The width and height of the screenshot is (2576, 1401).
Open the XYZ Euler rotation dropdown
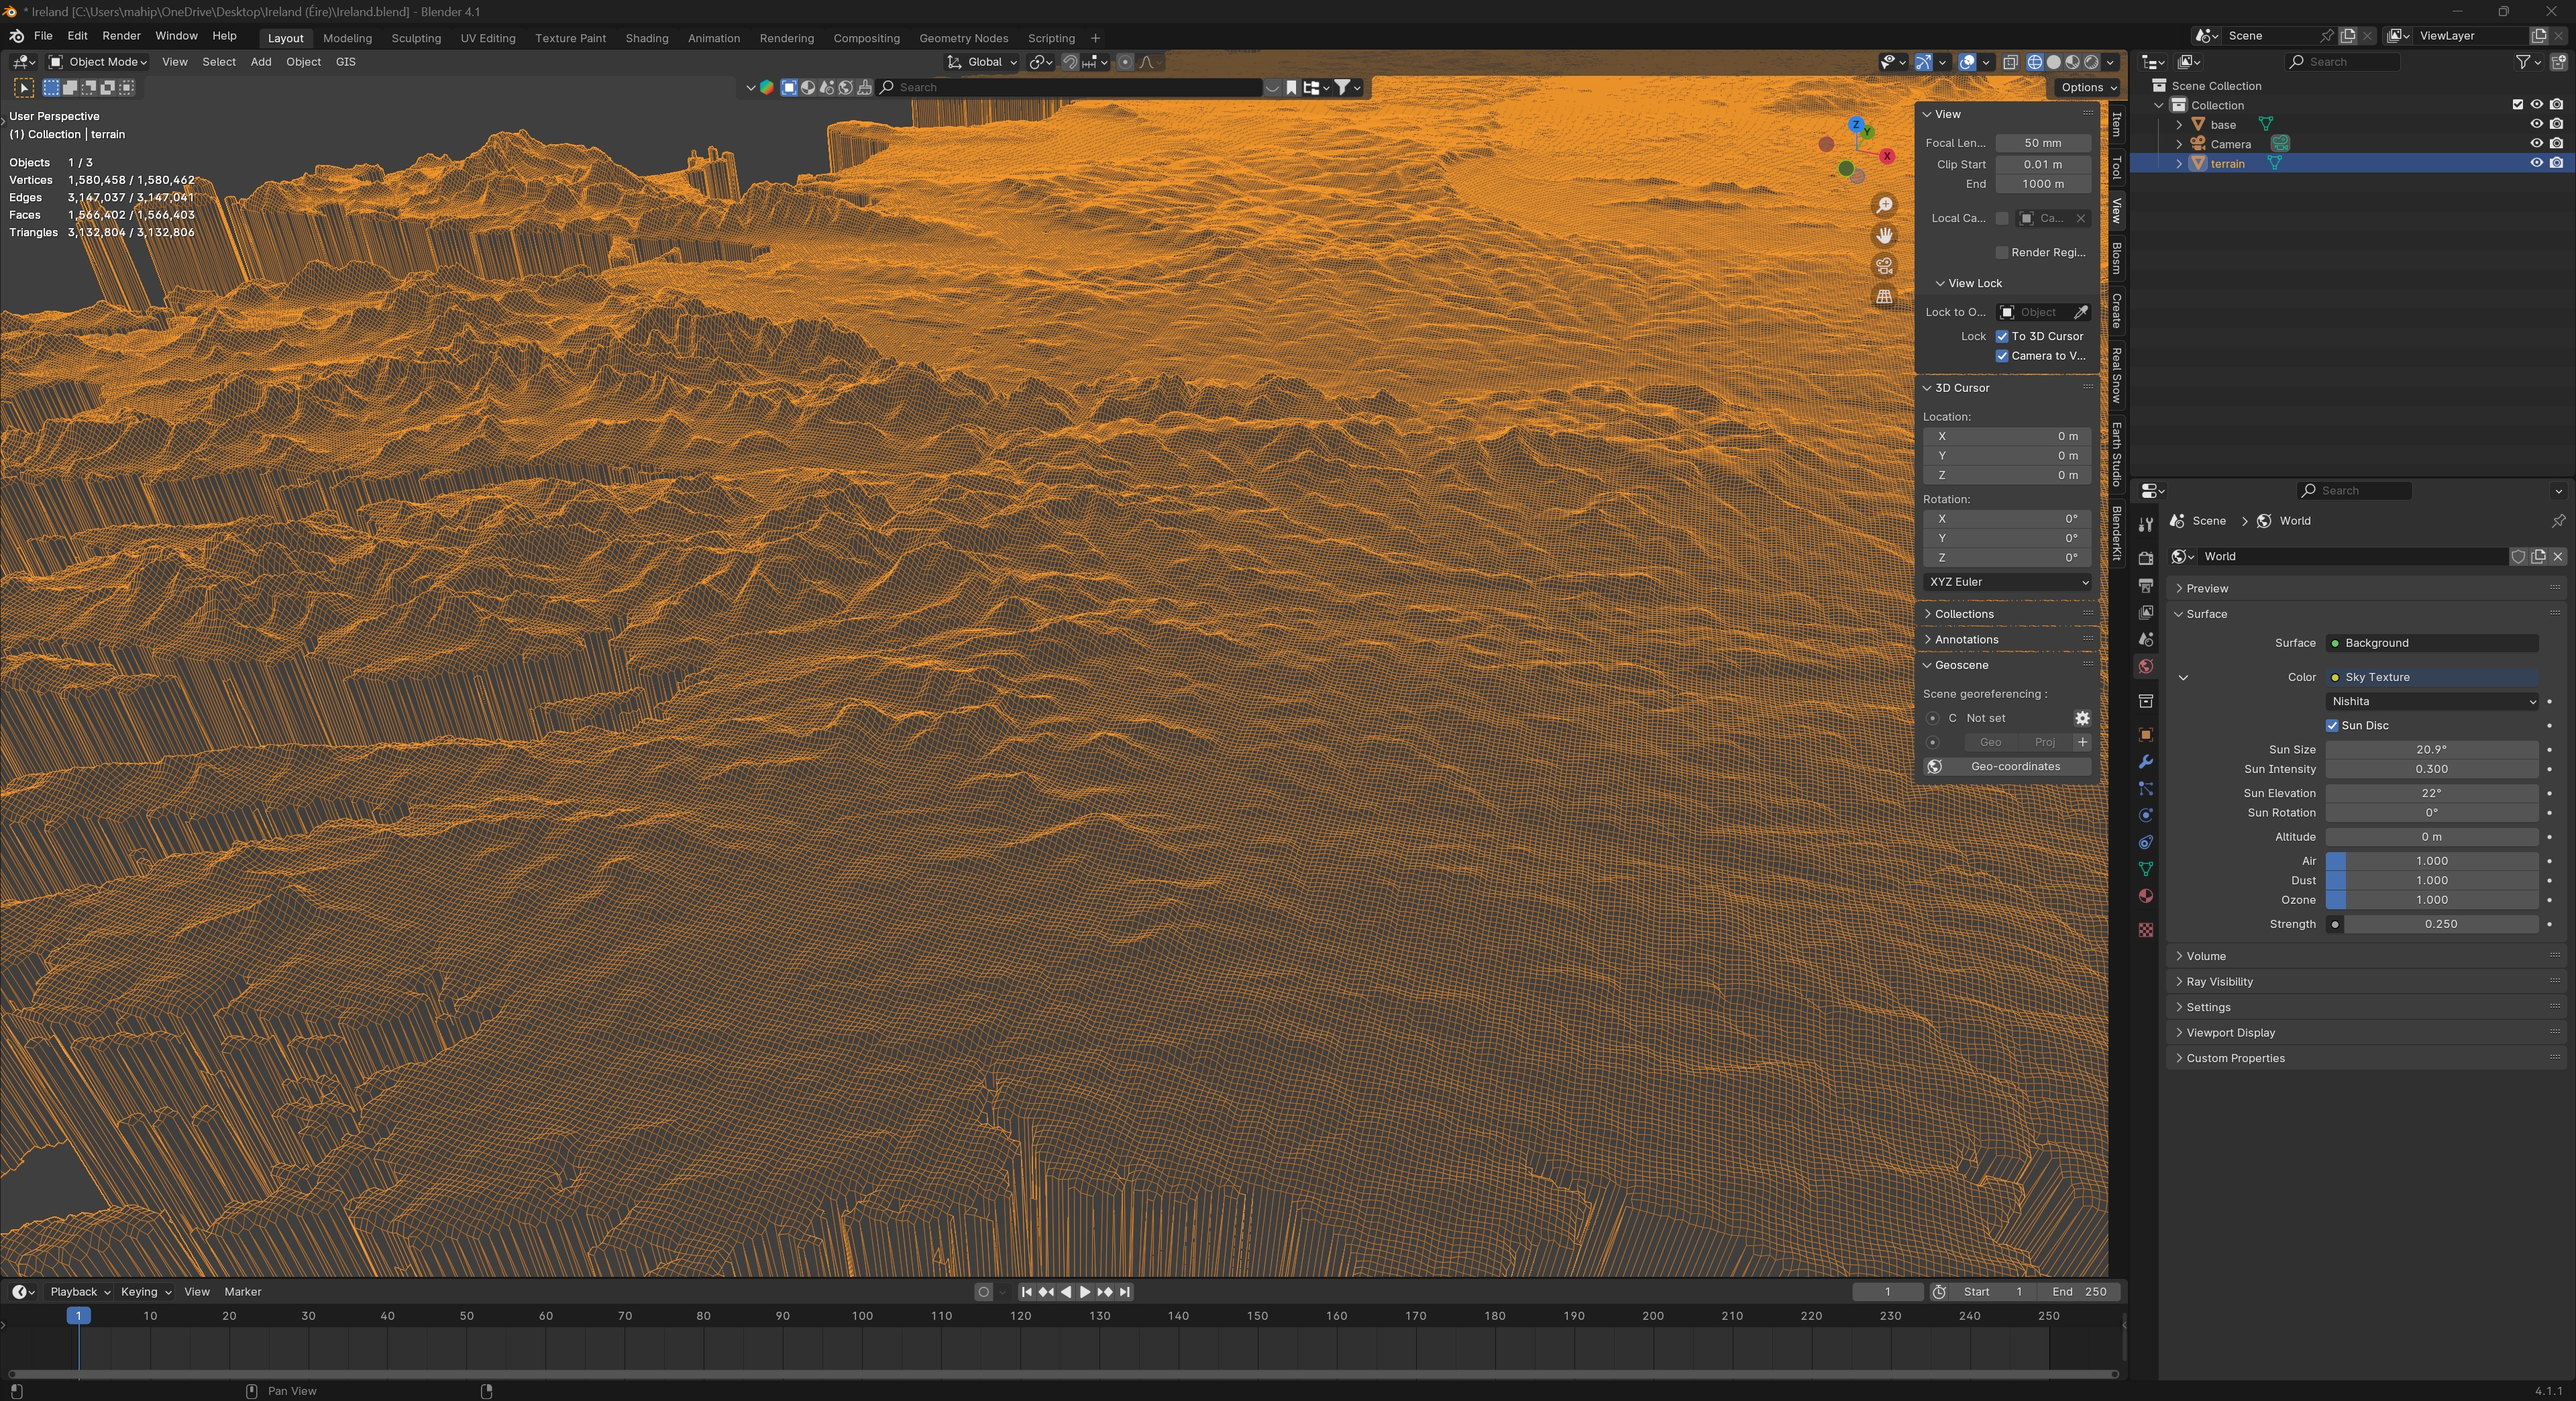[2007, 582]
